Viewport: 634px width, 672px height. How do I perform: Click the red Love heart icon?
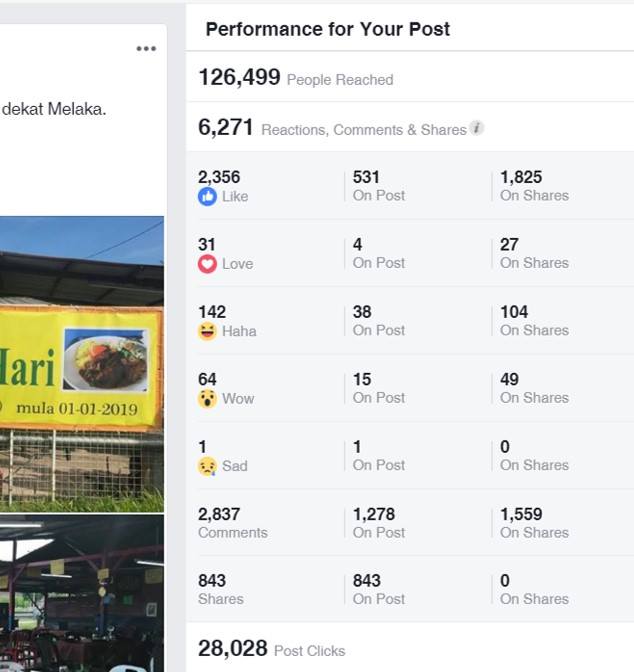tap(207, 264)
